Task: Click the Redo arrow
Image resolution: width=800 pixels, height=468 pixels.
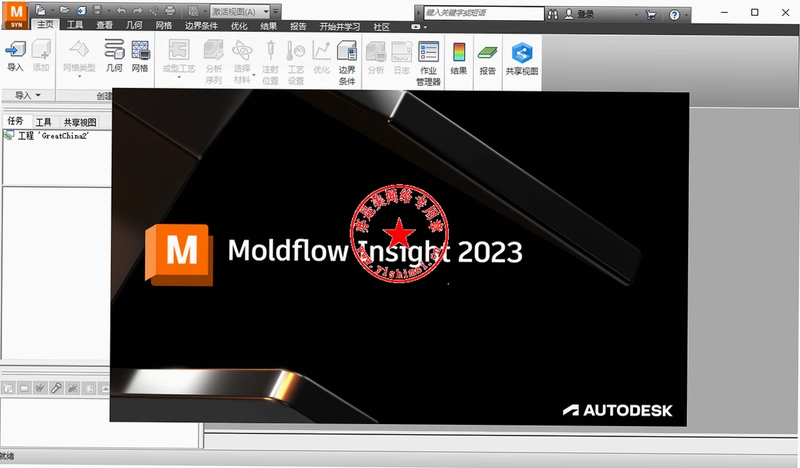Action: click(x=138, y=10)
